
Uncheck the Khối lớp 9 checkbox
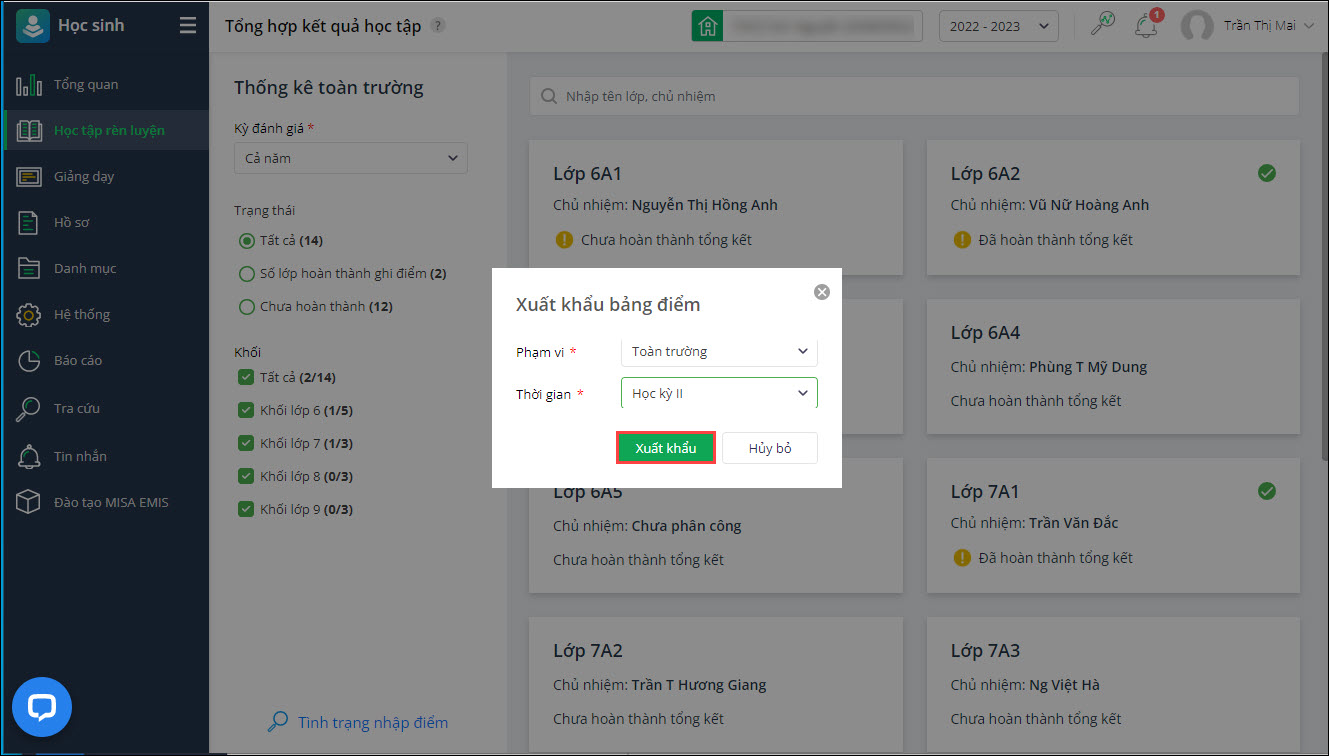(246, 509)
